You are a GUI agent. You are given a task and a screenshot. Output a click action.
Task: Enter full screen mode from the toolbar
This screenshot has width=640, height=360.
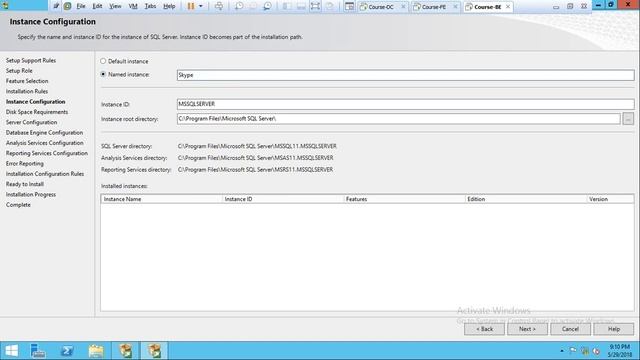[x=315, y=6]
